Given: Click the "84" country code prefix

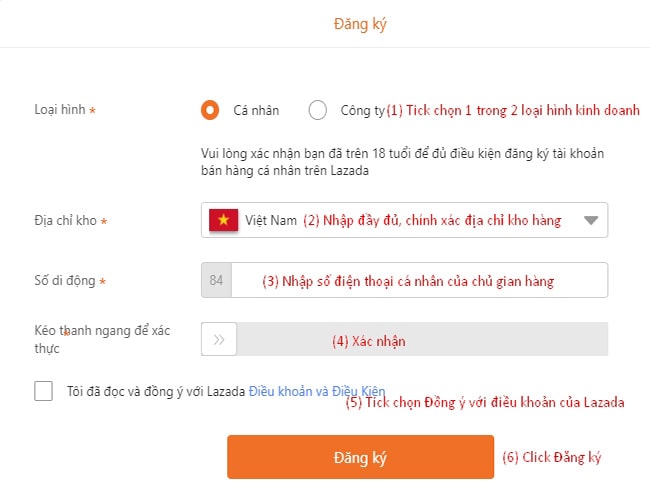Looking at the screenshot, I should tap(216, 280).
